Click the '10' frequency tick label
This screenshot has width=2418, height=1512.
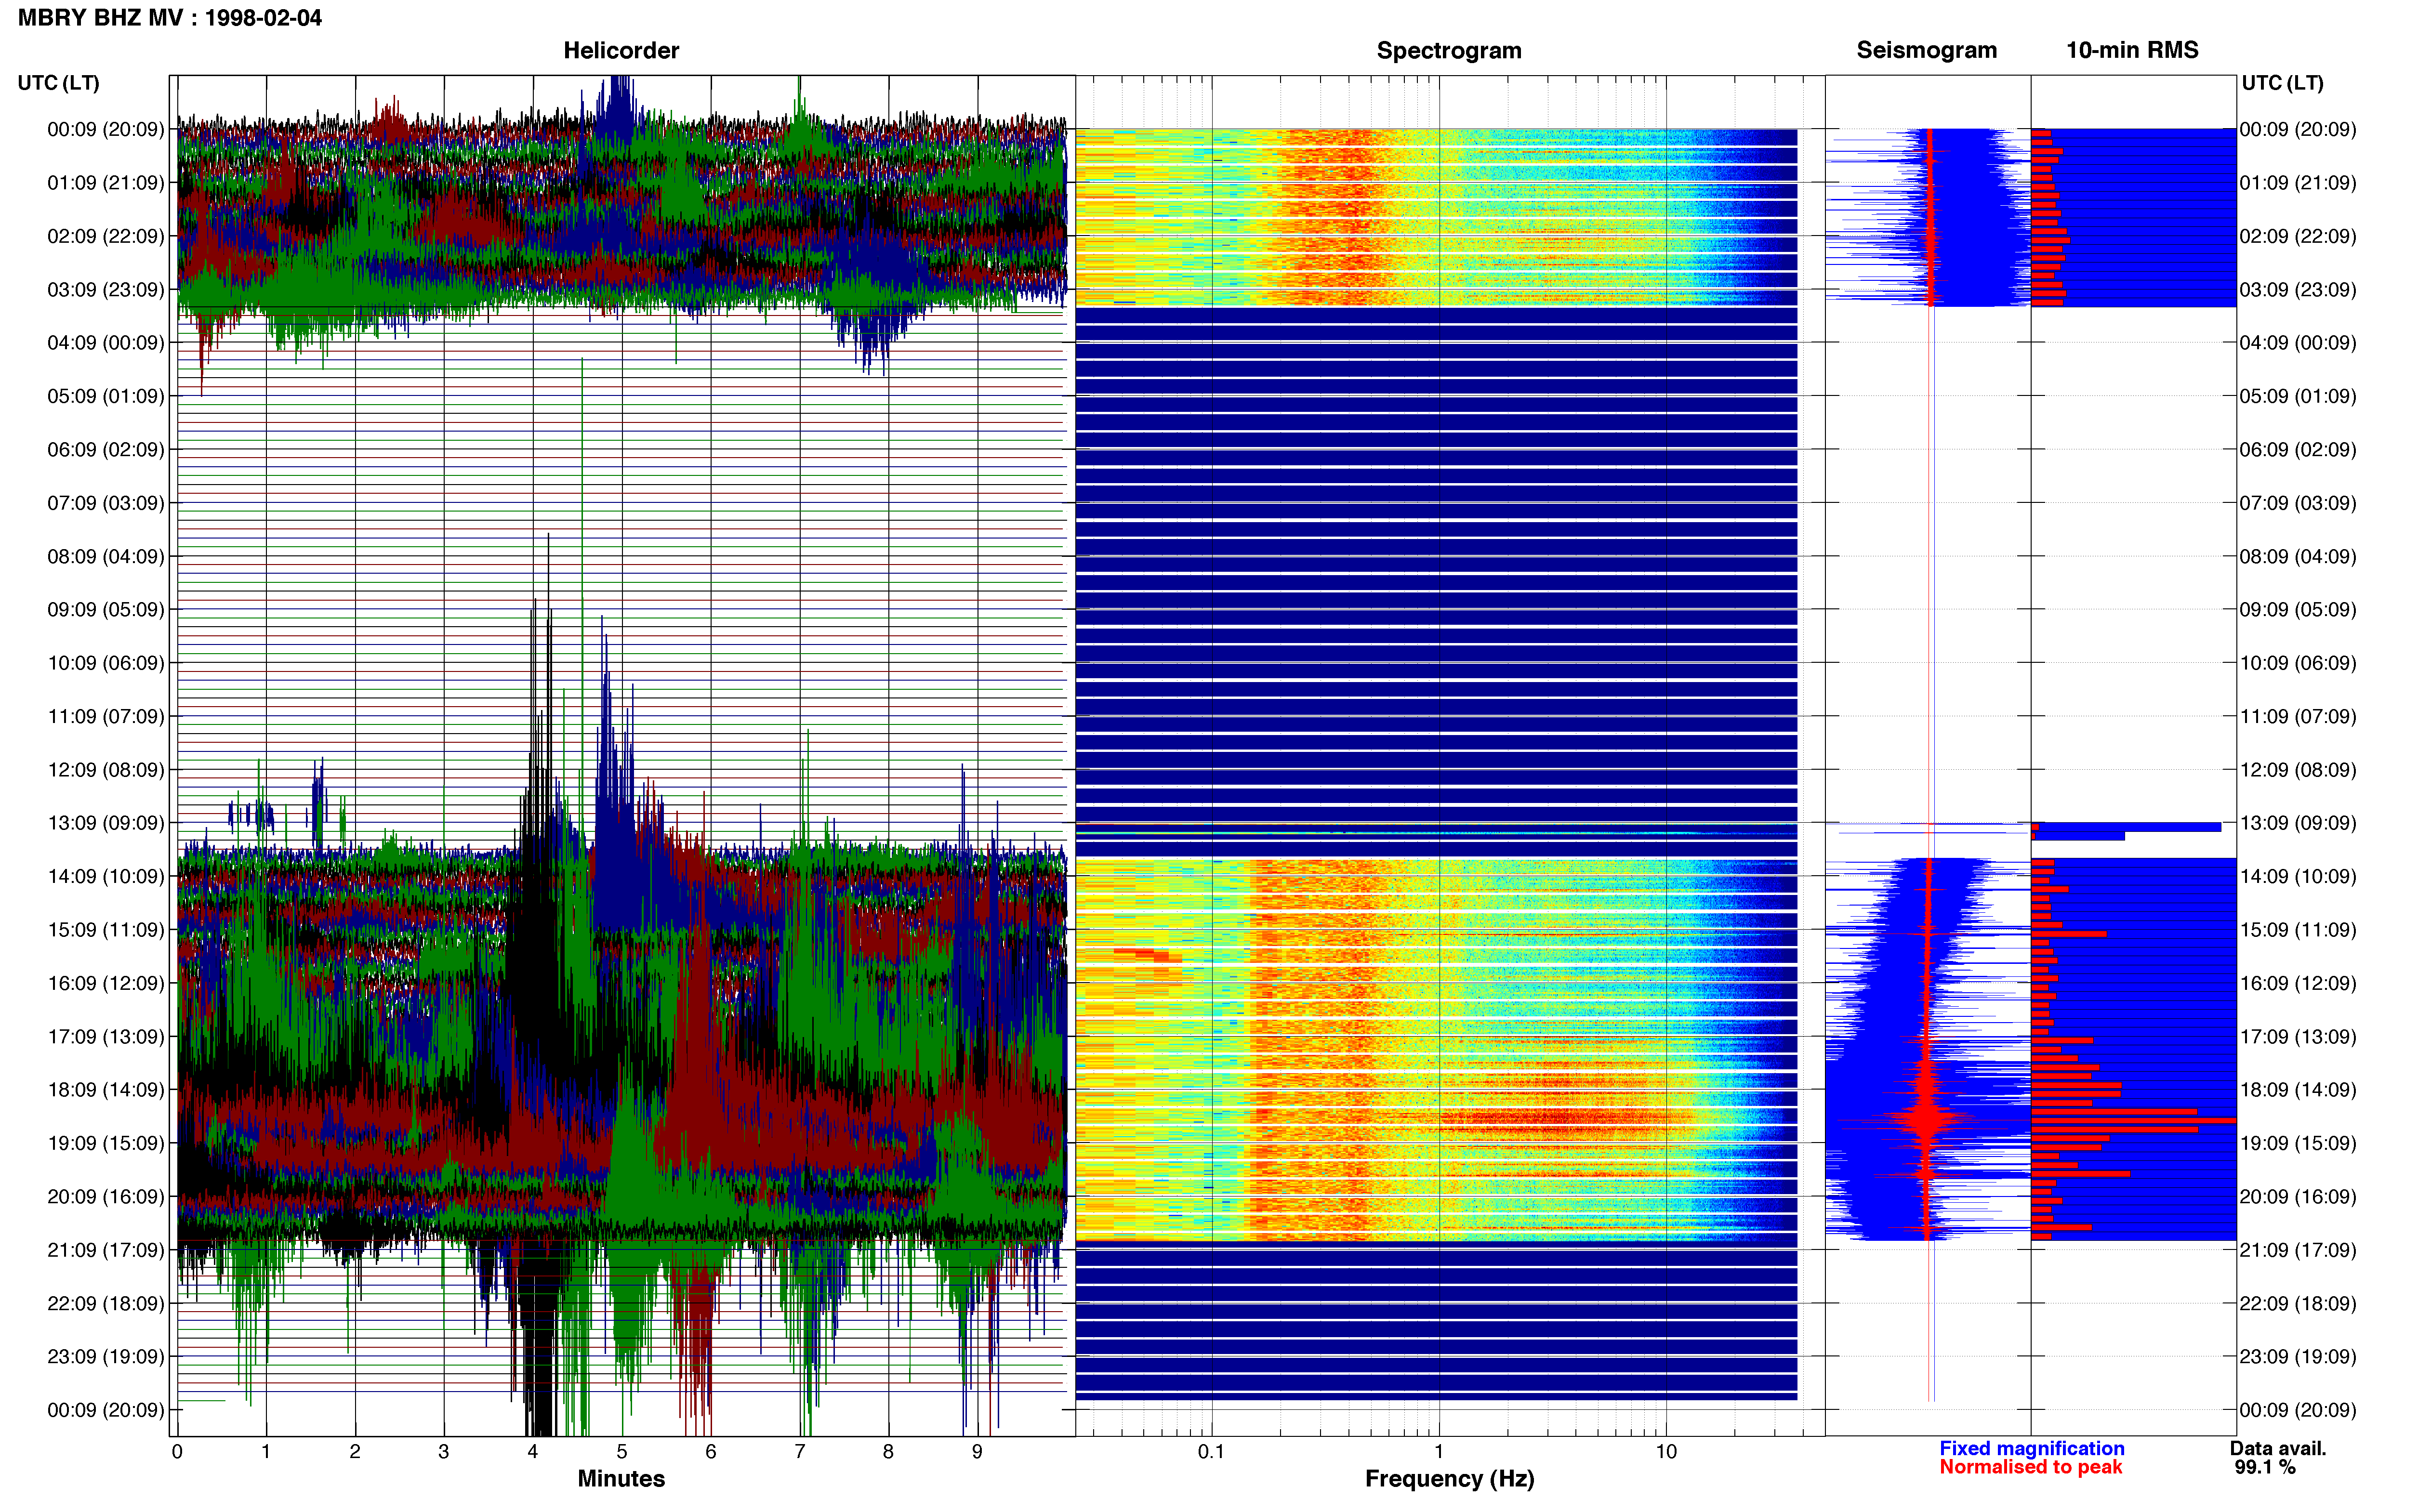pos(1666,1452)
